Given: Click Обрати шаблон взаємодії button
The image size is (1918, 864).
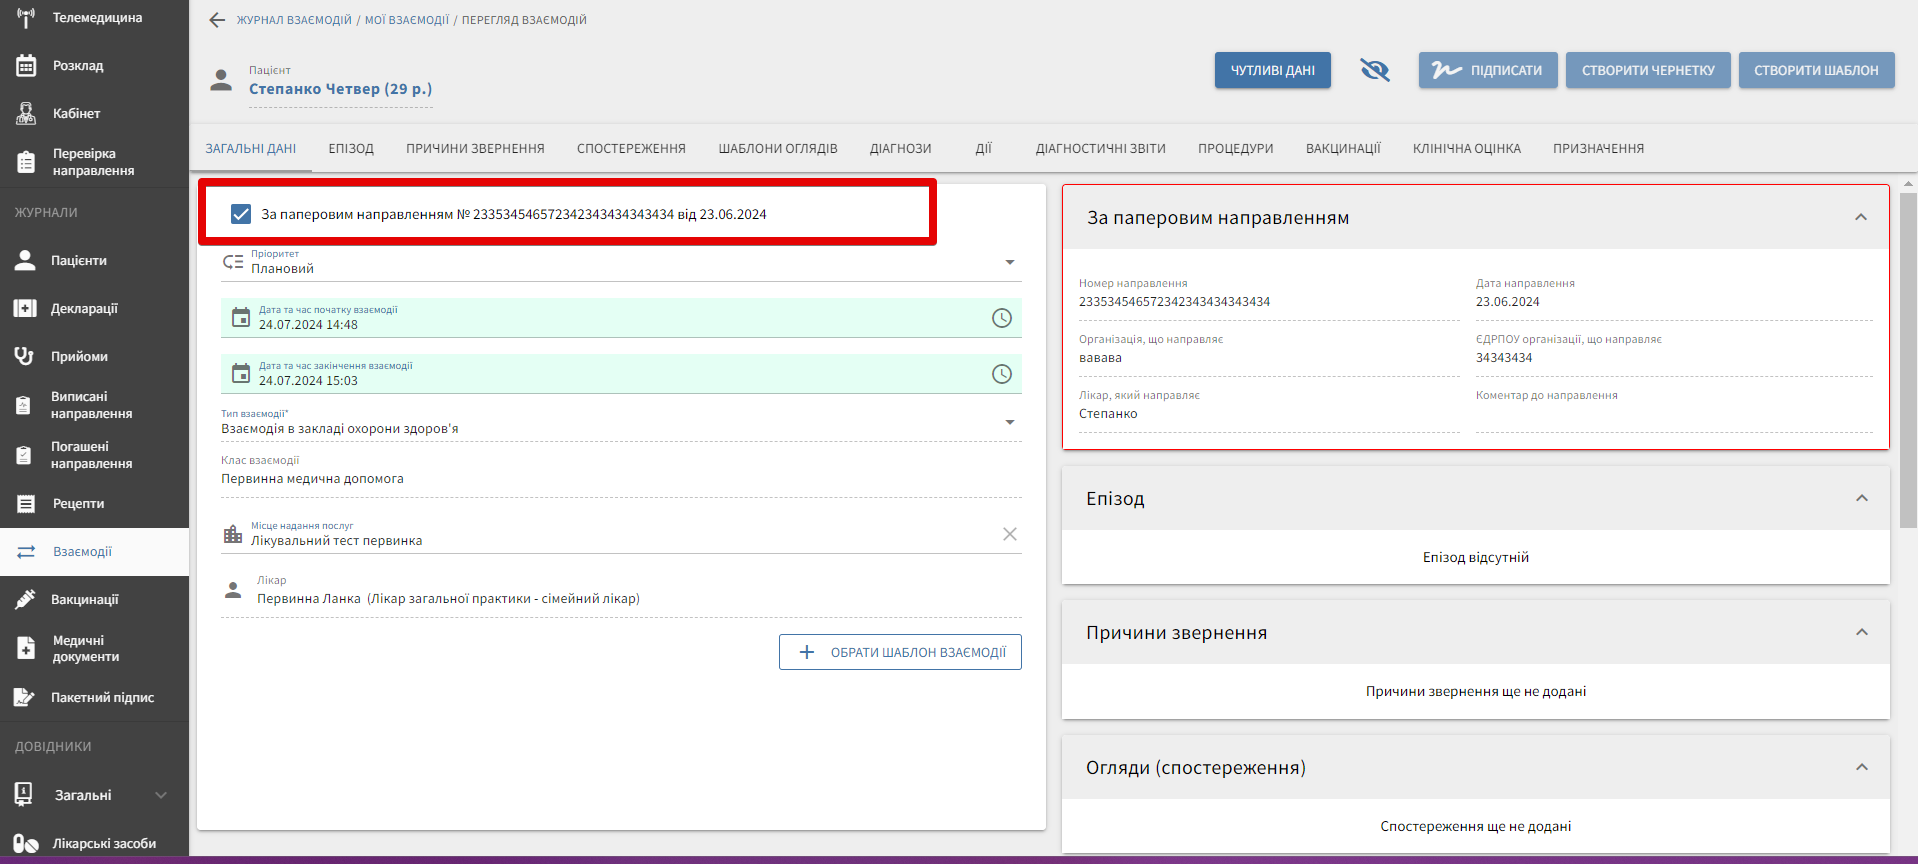Looking at the screenshot, I should pos(900,652).
